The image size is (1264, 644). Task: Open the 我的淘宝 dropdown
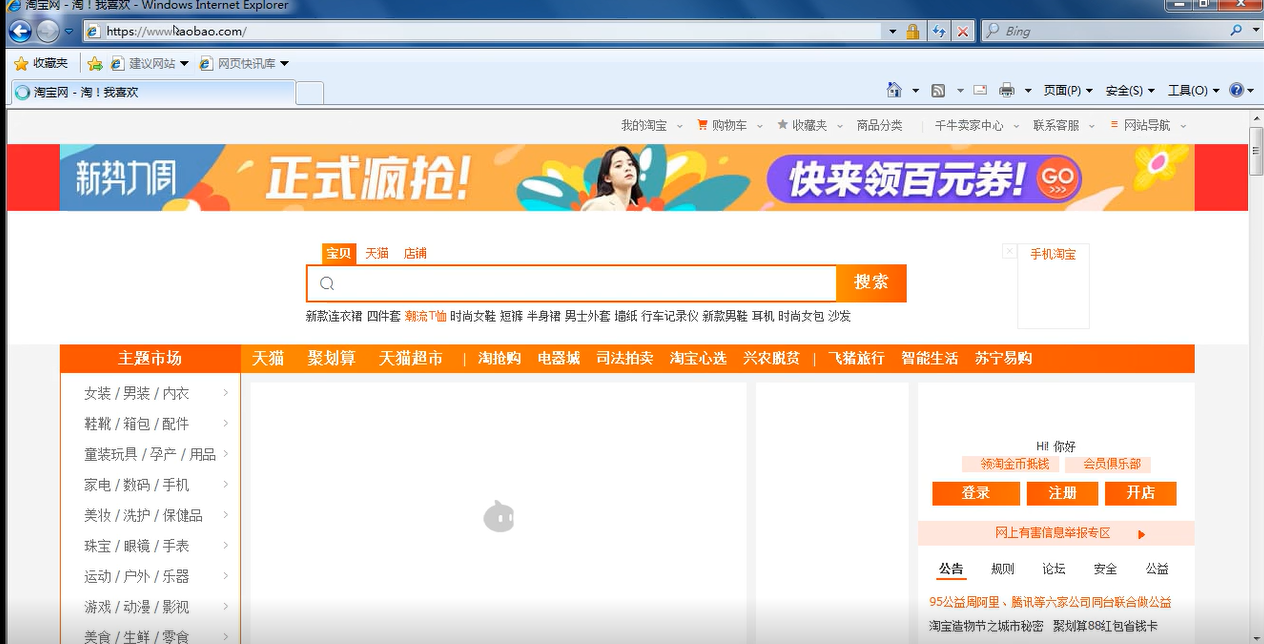pyautogui.click(x=646, y=125)
